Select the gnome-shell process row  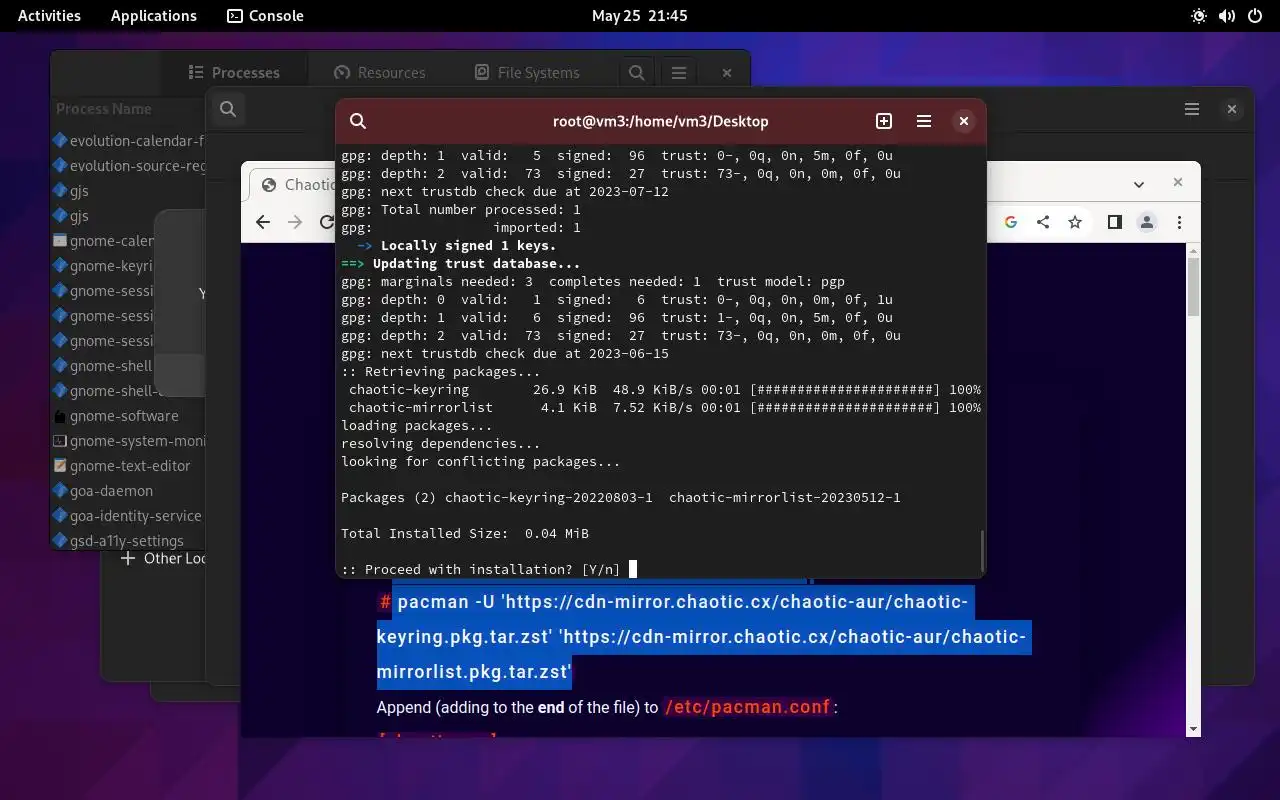point(103,366)
